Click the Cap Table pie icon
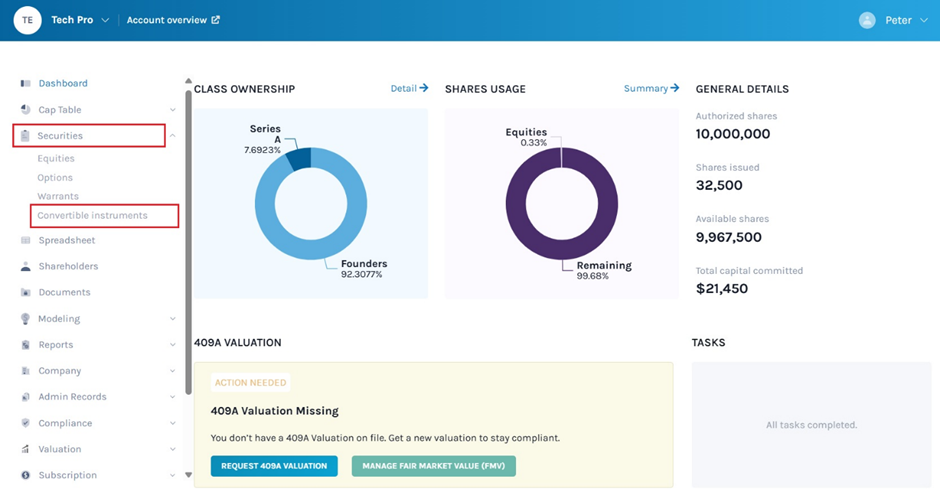 tap(26, 110)
